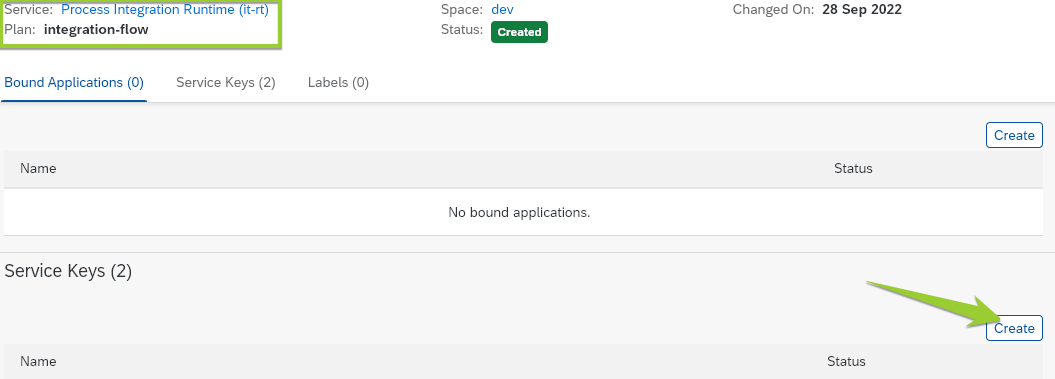The width and height of the screenshot is (1055, 379).
Task: Click the Changed On: label
Action: [774, 10]
